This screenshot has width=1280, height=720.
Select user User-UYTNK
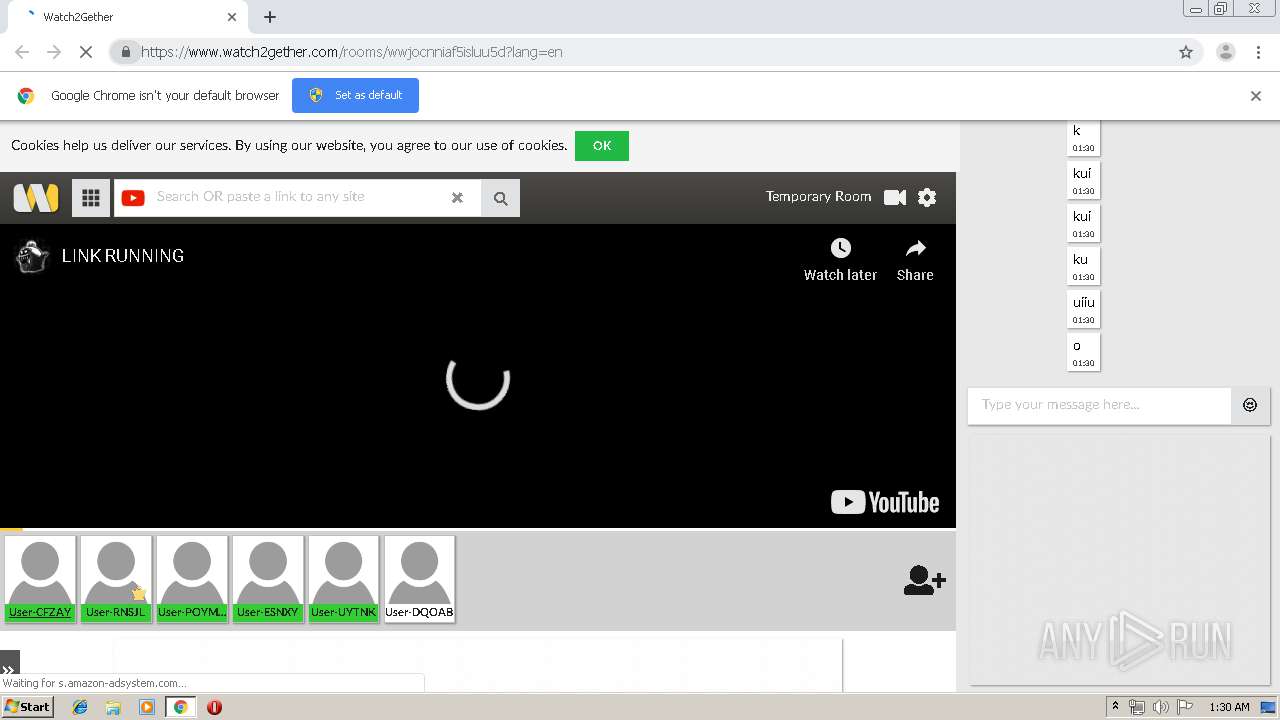click(x=344, y=579)
